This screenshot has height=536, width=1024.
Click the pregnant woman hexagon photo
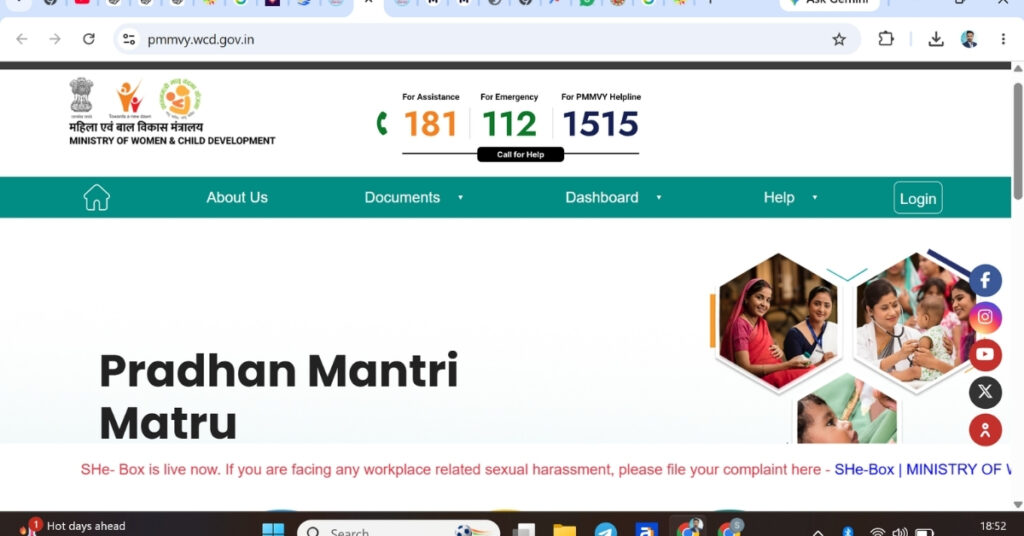777,322
